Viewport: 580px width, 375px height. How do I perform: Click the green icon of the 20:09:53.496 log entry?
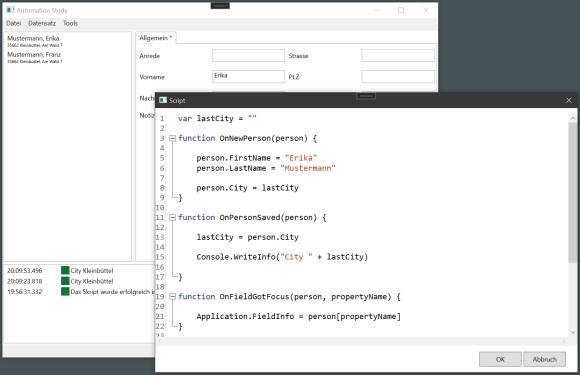pos(65,271)
